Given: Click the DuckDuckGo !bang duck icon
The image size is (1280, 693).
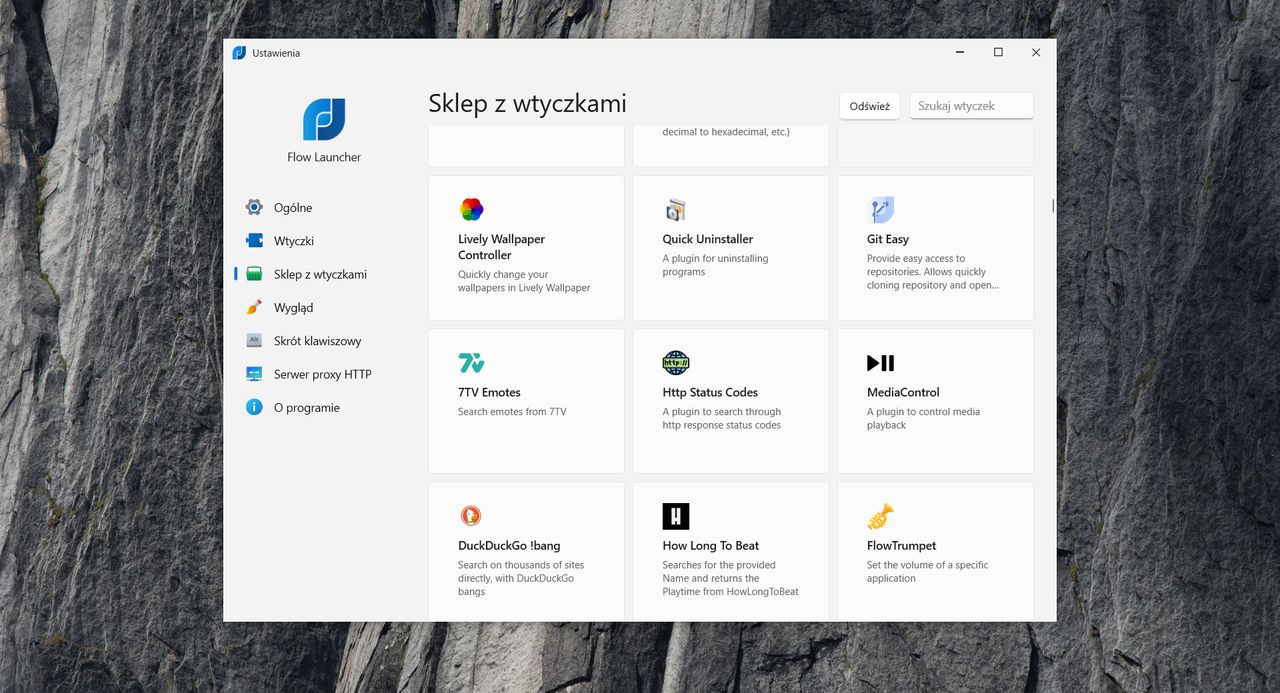Looking at the screenshot, I should 471,516.
